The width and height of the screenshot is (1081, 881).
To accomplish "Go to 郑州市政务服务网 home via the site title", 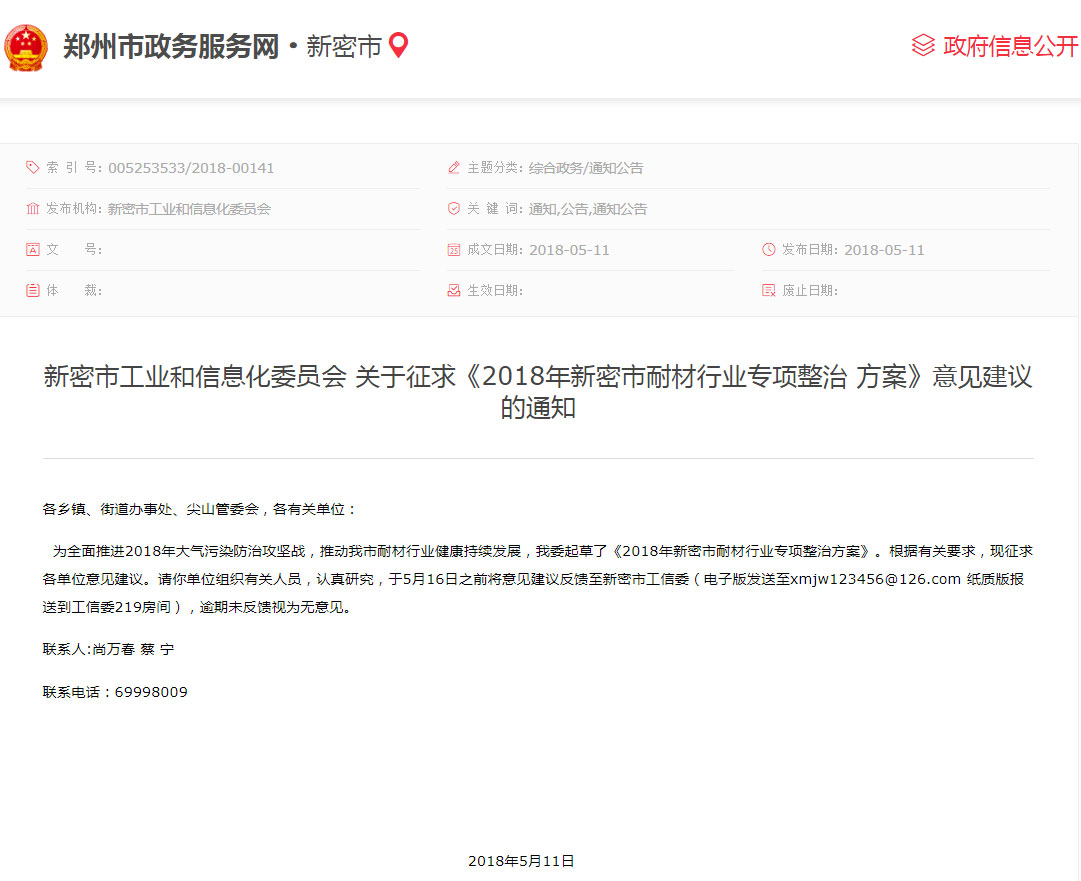I will point(171,47).
